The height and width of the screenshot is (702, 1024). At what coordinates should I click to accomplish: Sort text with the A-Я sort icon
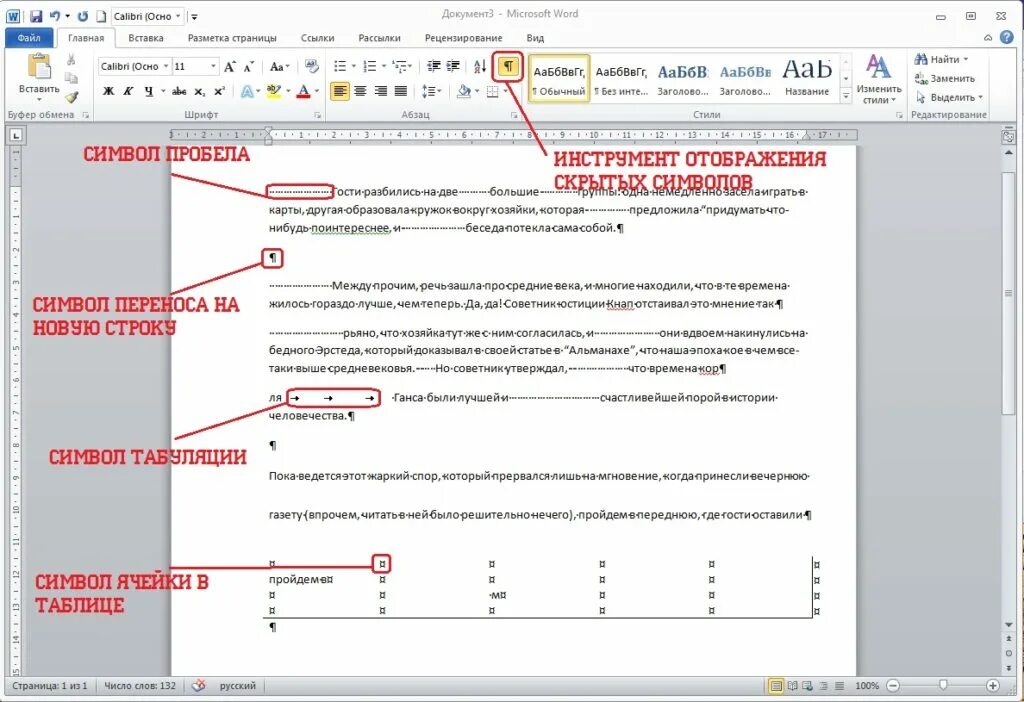479,66
